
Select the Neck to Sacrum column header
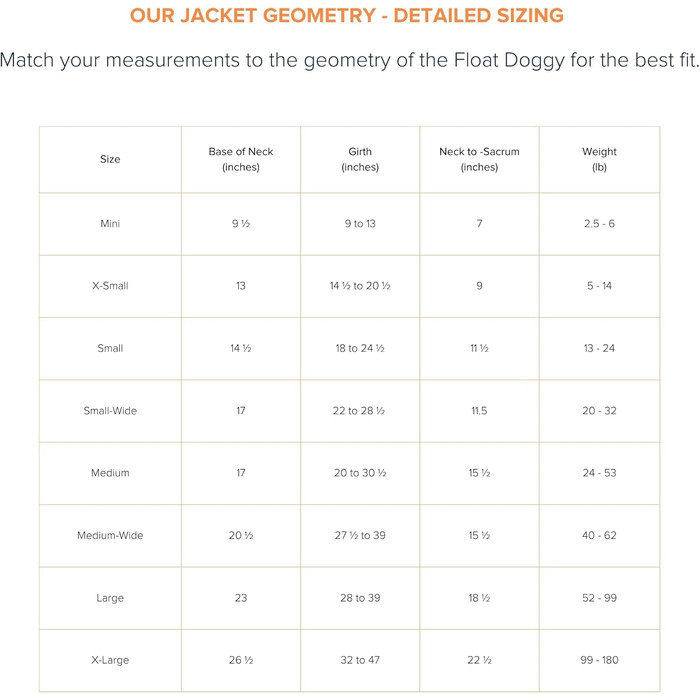pyautogui.click(x=479, y=160)
